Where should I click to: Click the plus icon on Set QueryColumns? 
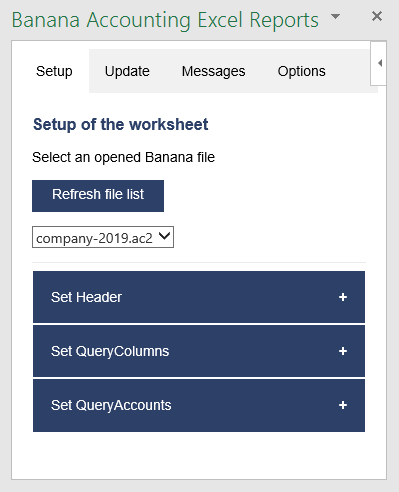click(x=343, y=351)
